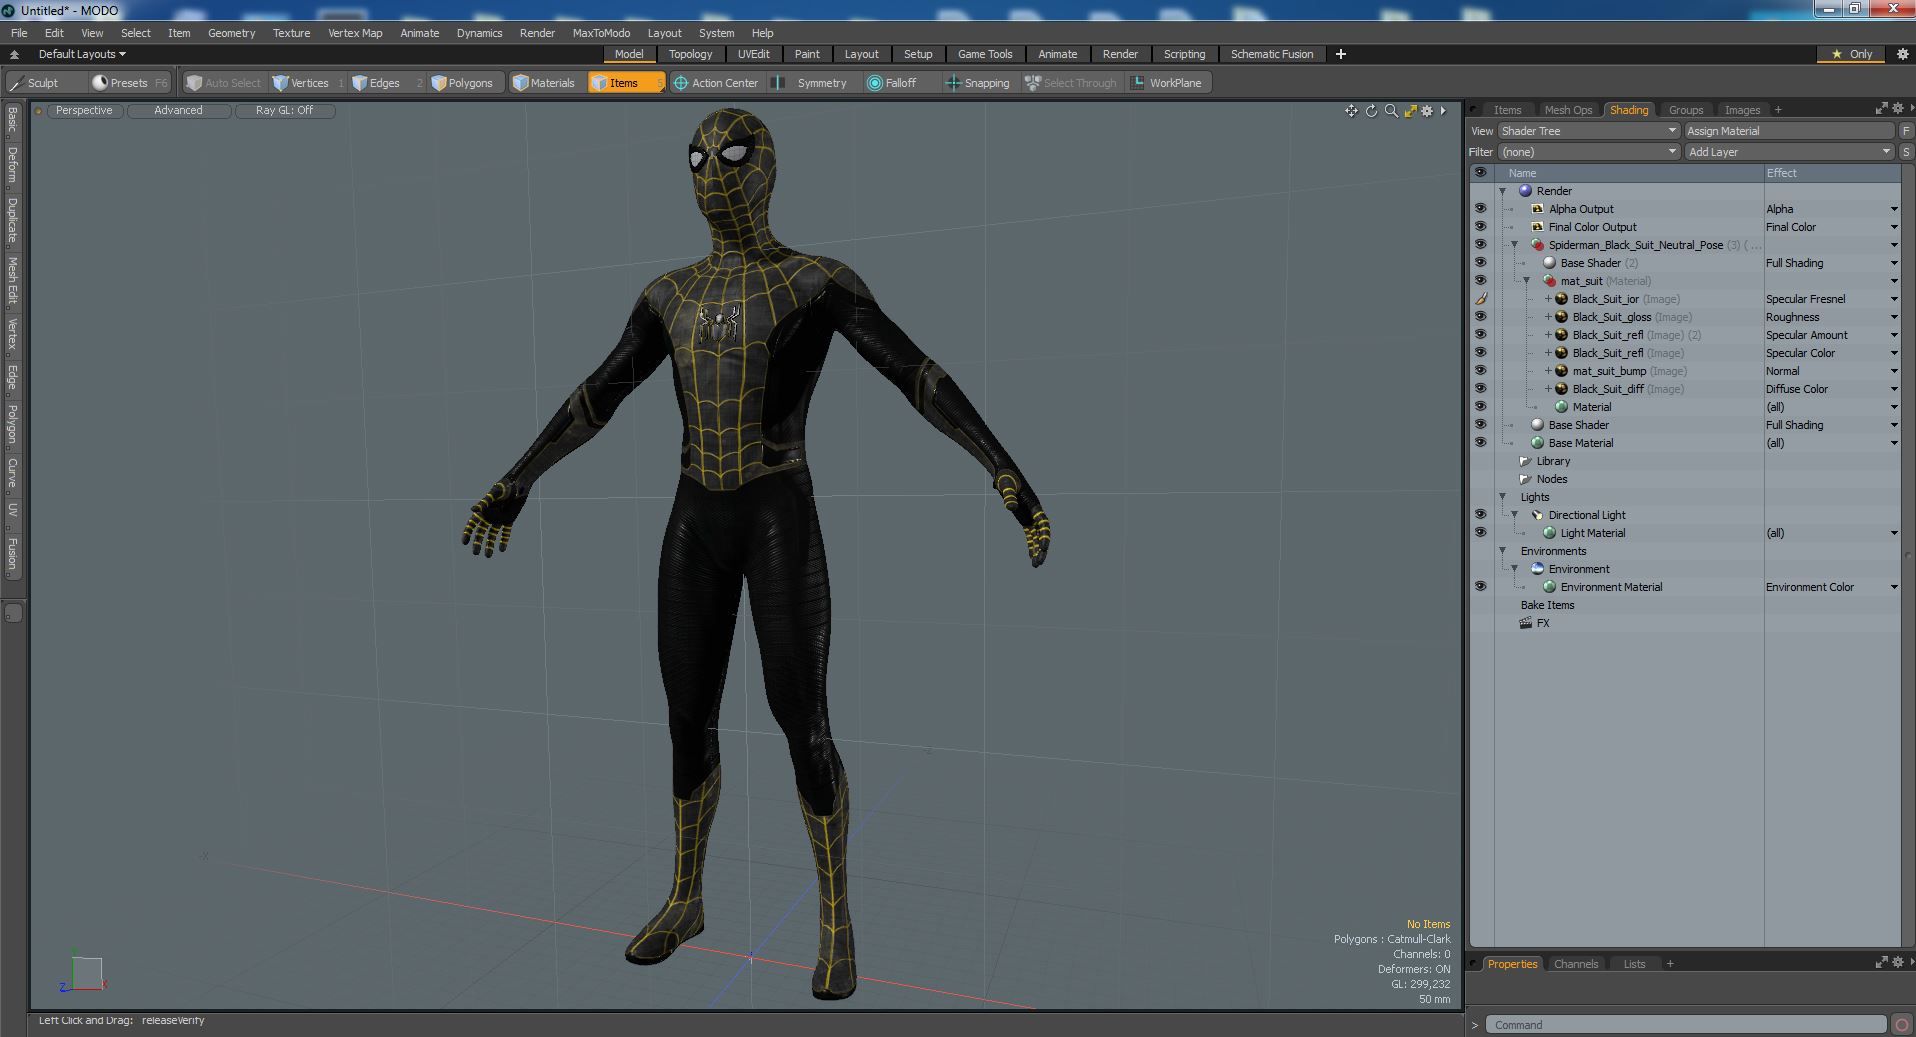Open the View Shader Tree dropdown
The image size is (1916, 1037).
tap(1588, 131)
